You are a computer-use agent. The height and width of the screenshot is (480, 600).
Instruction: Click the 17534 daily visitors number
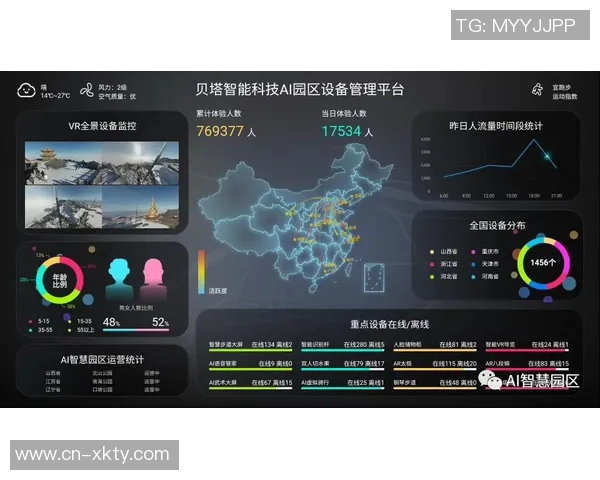pos(341,131)
